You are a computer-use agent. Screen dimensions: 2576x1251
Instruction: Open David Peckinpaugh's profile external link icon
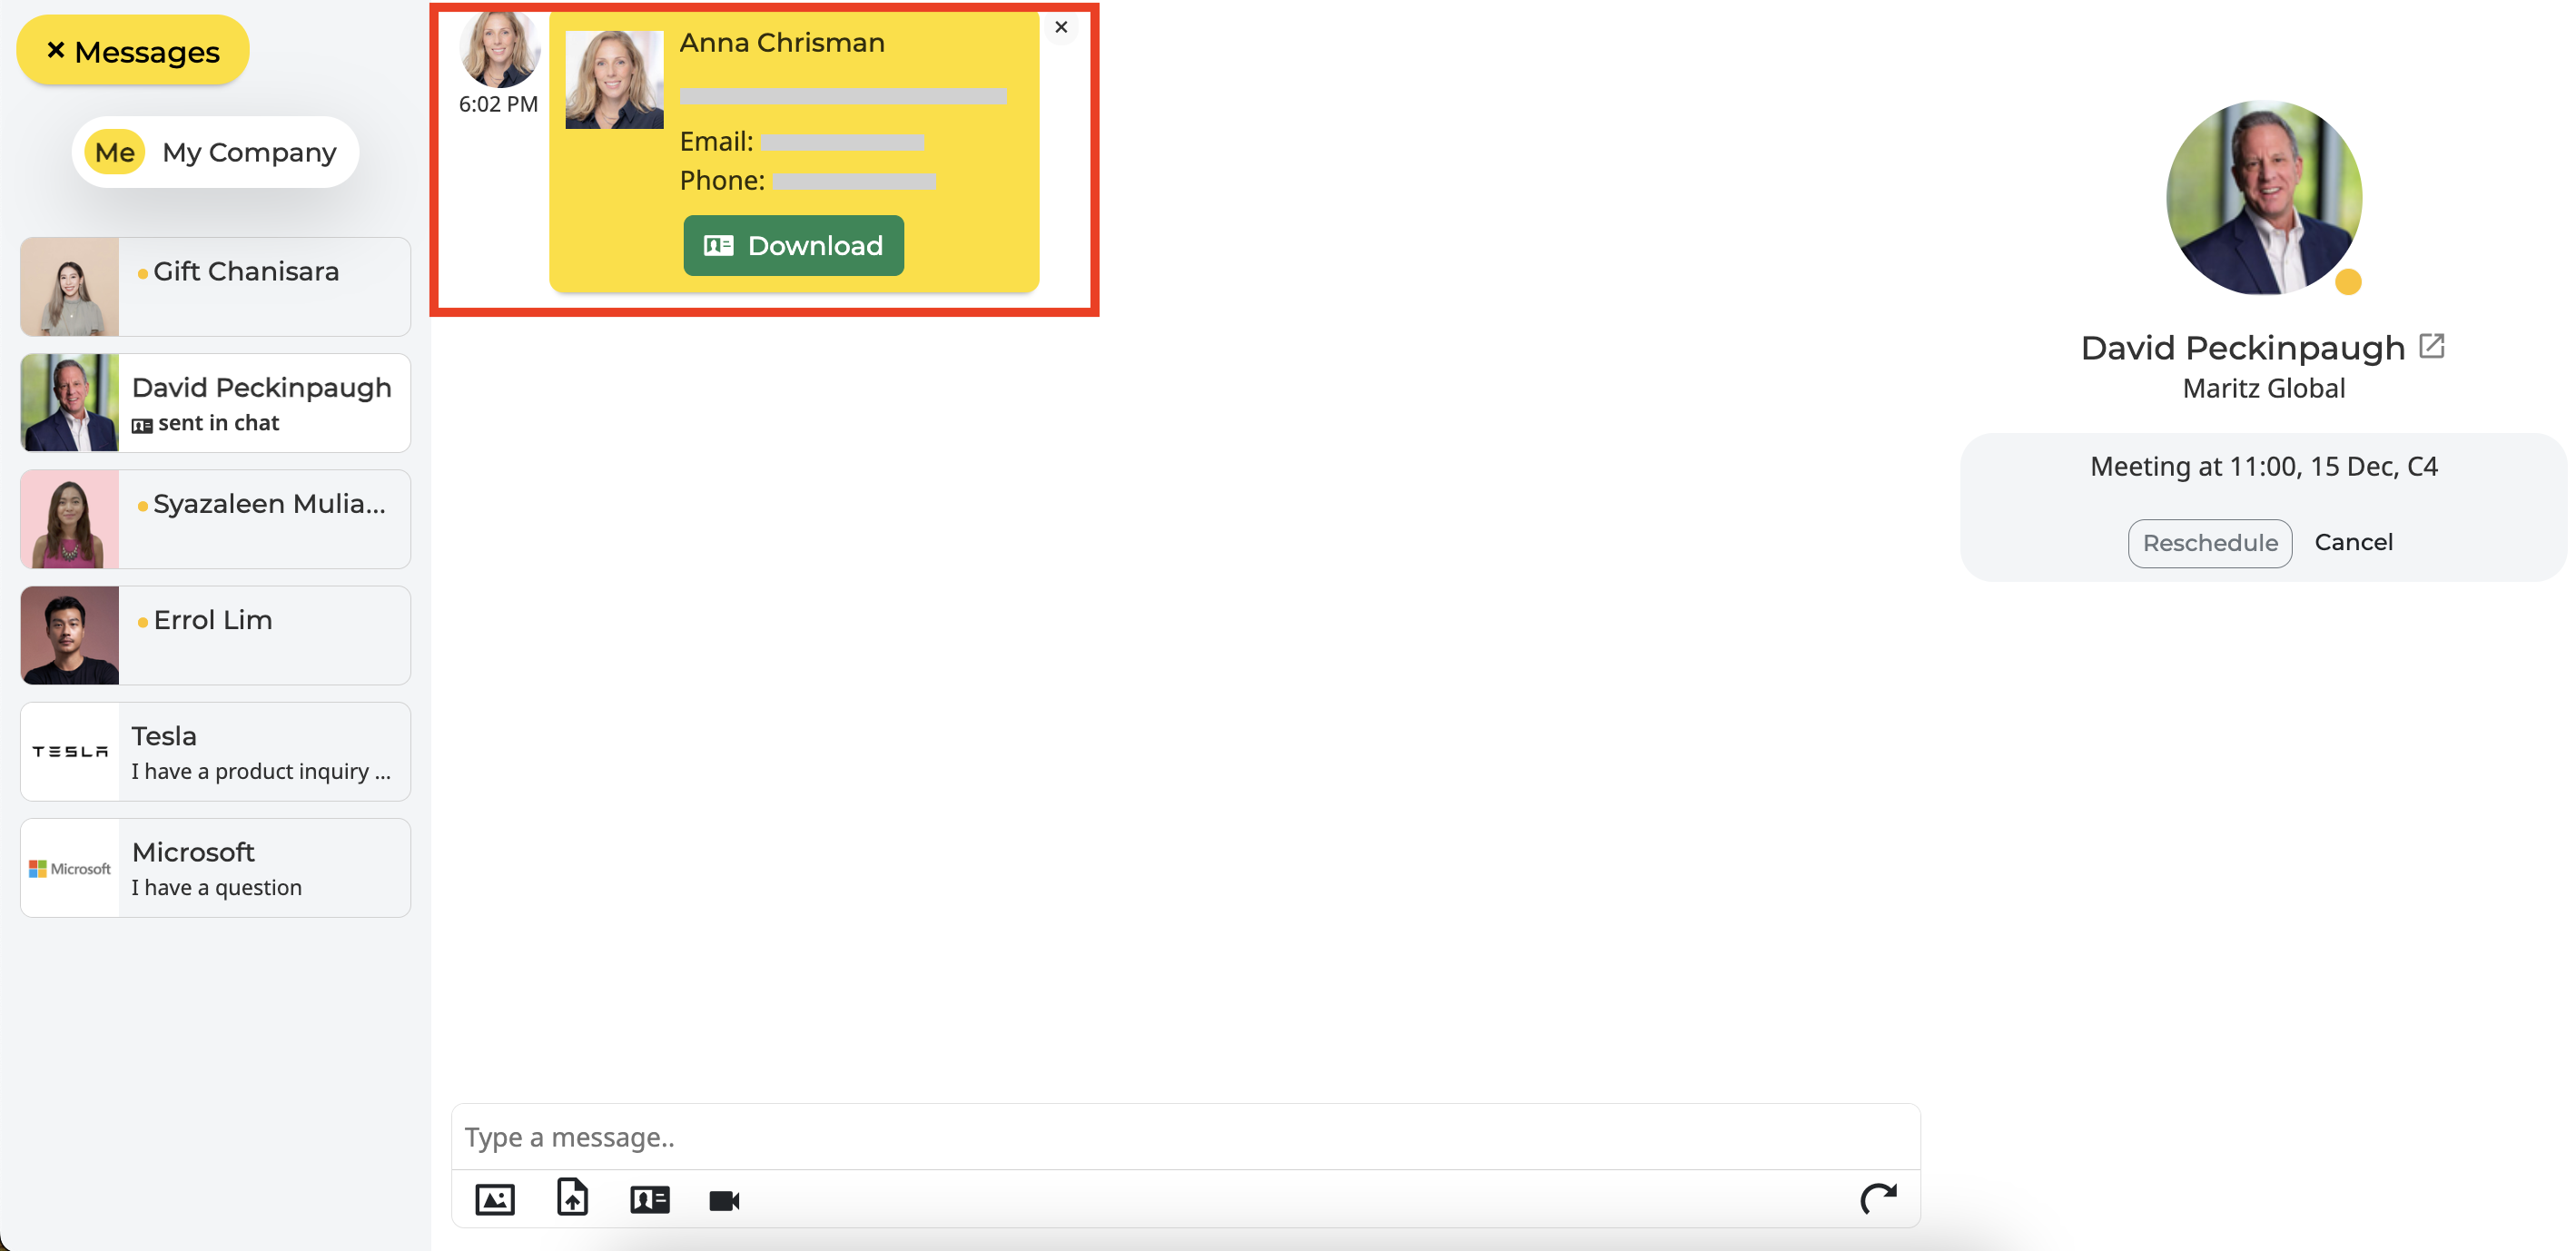pos(2431,347)
